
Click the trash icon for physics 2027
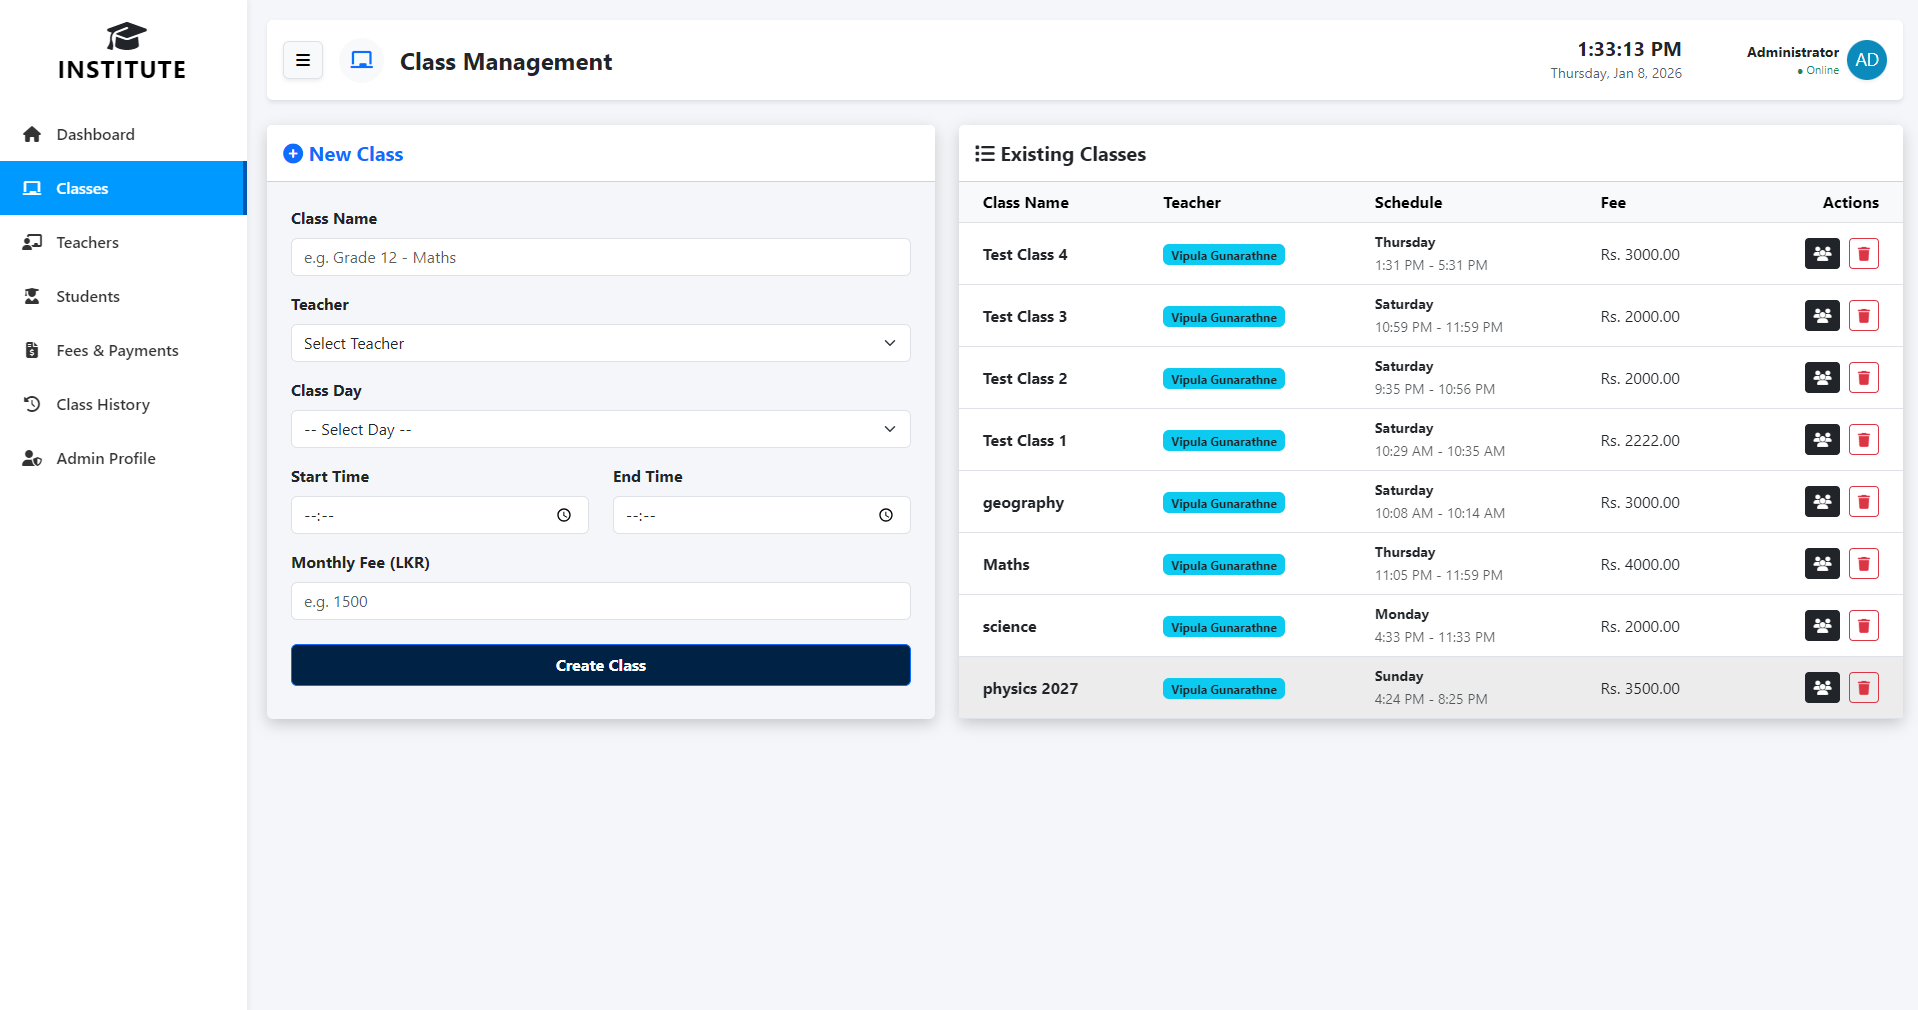coord(1863,688)
